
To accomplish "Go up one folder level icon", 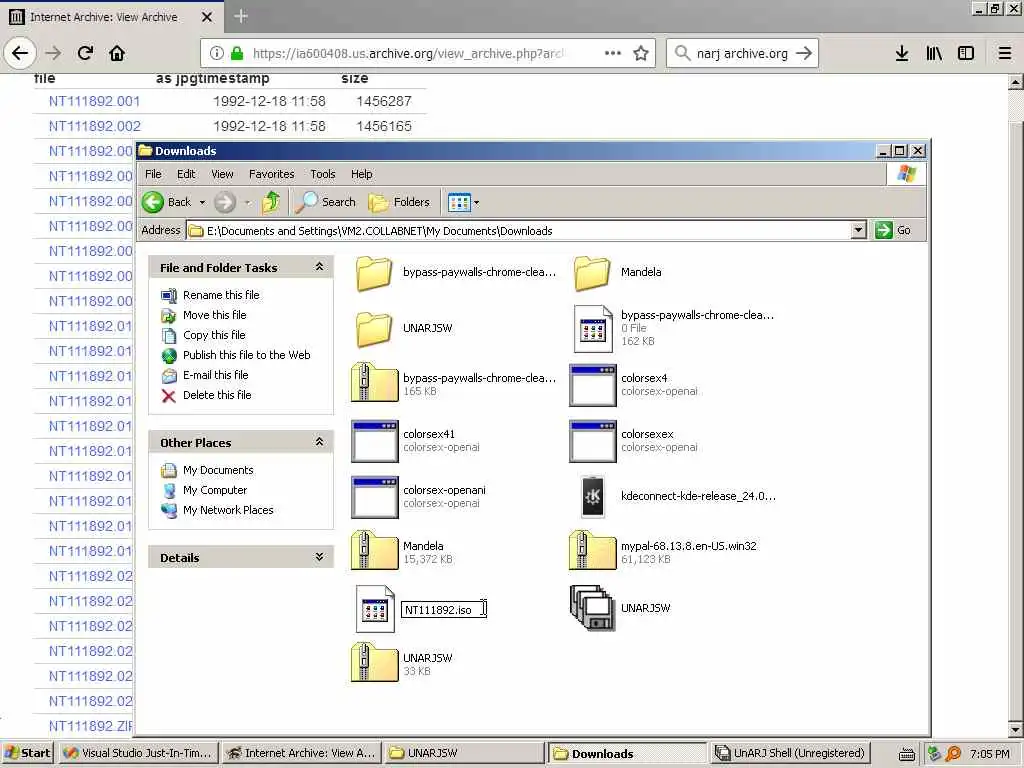I will (x=271, y=202).
